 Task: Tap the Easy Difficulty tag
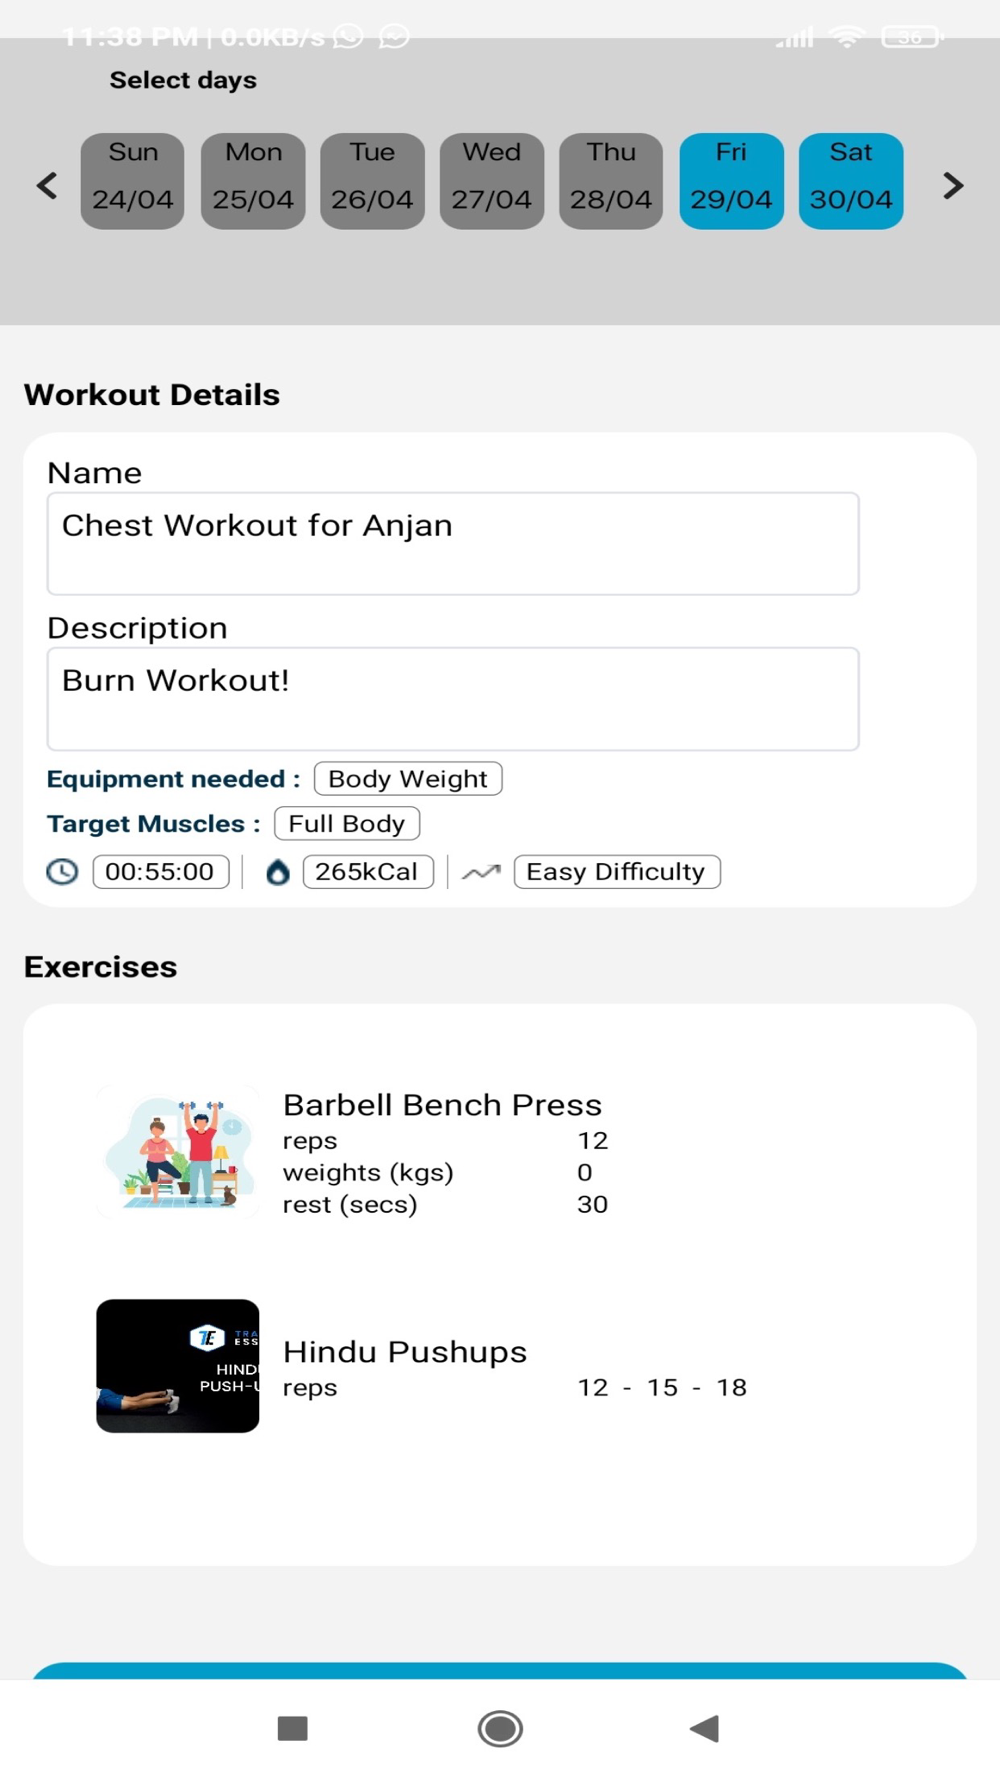coord(617,872)
